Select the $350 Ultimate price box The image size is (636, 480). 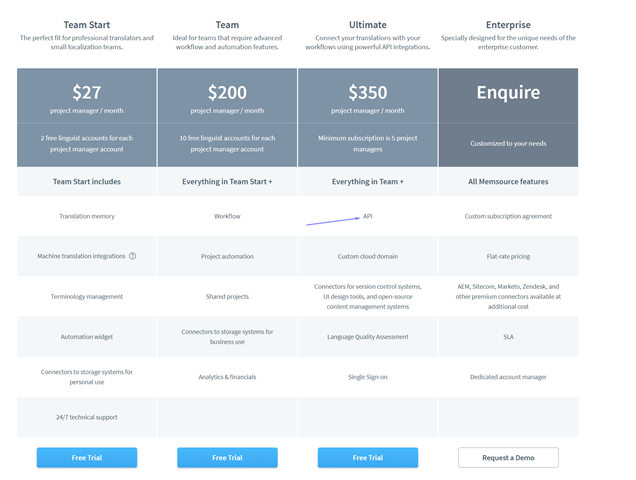click(x=367, y=95)
